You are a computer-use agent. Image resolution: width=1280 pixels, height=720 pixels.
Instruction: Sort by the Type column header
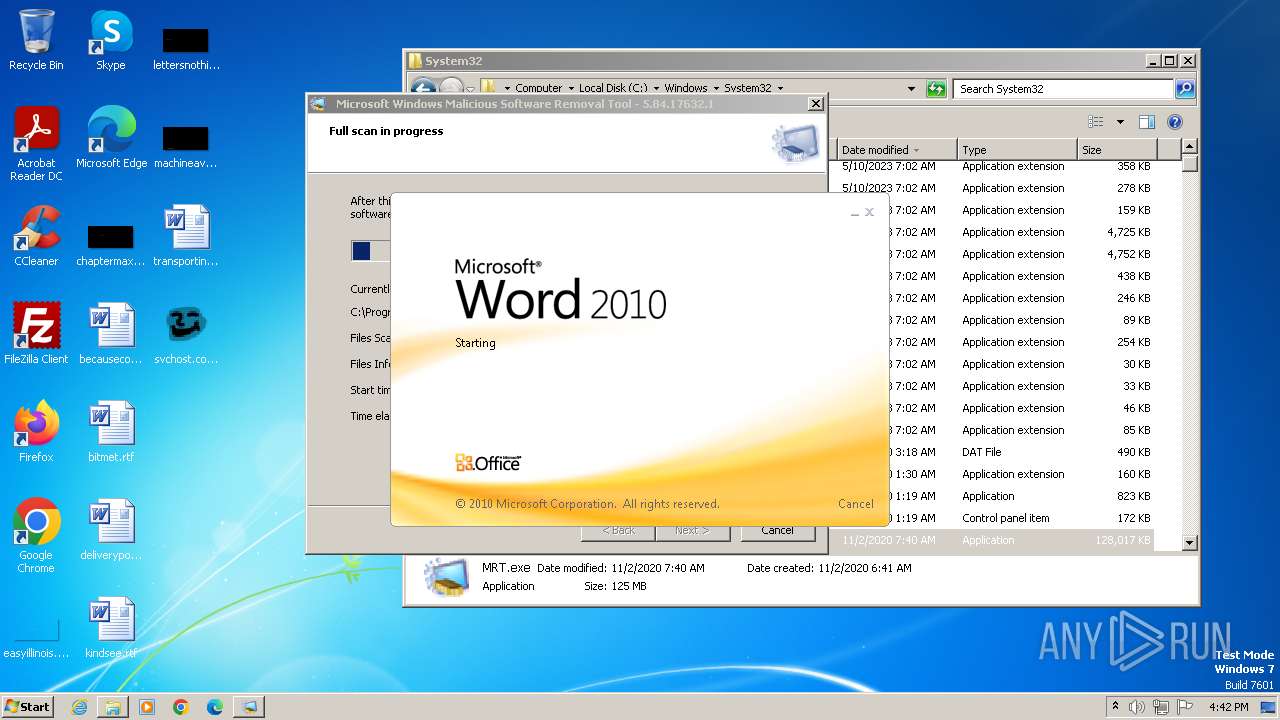click(x=1016, y=150)
